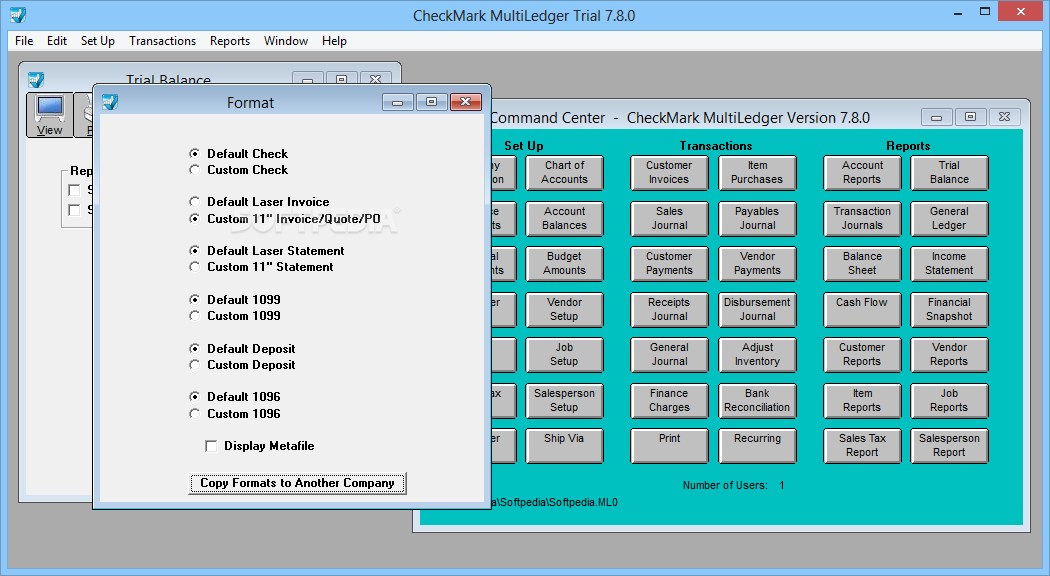Viewport: 1050px width, 576px height.
Task: Open the File menu
Action: 24,41
